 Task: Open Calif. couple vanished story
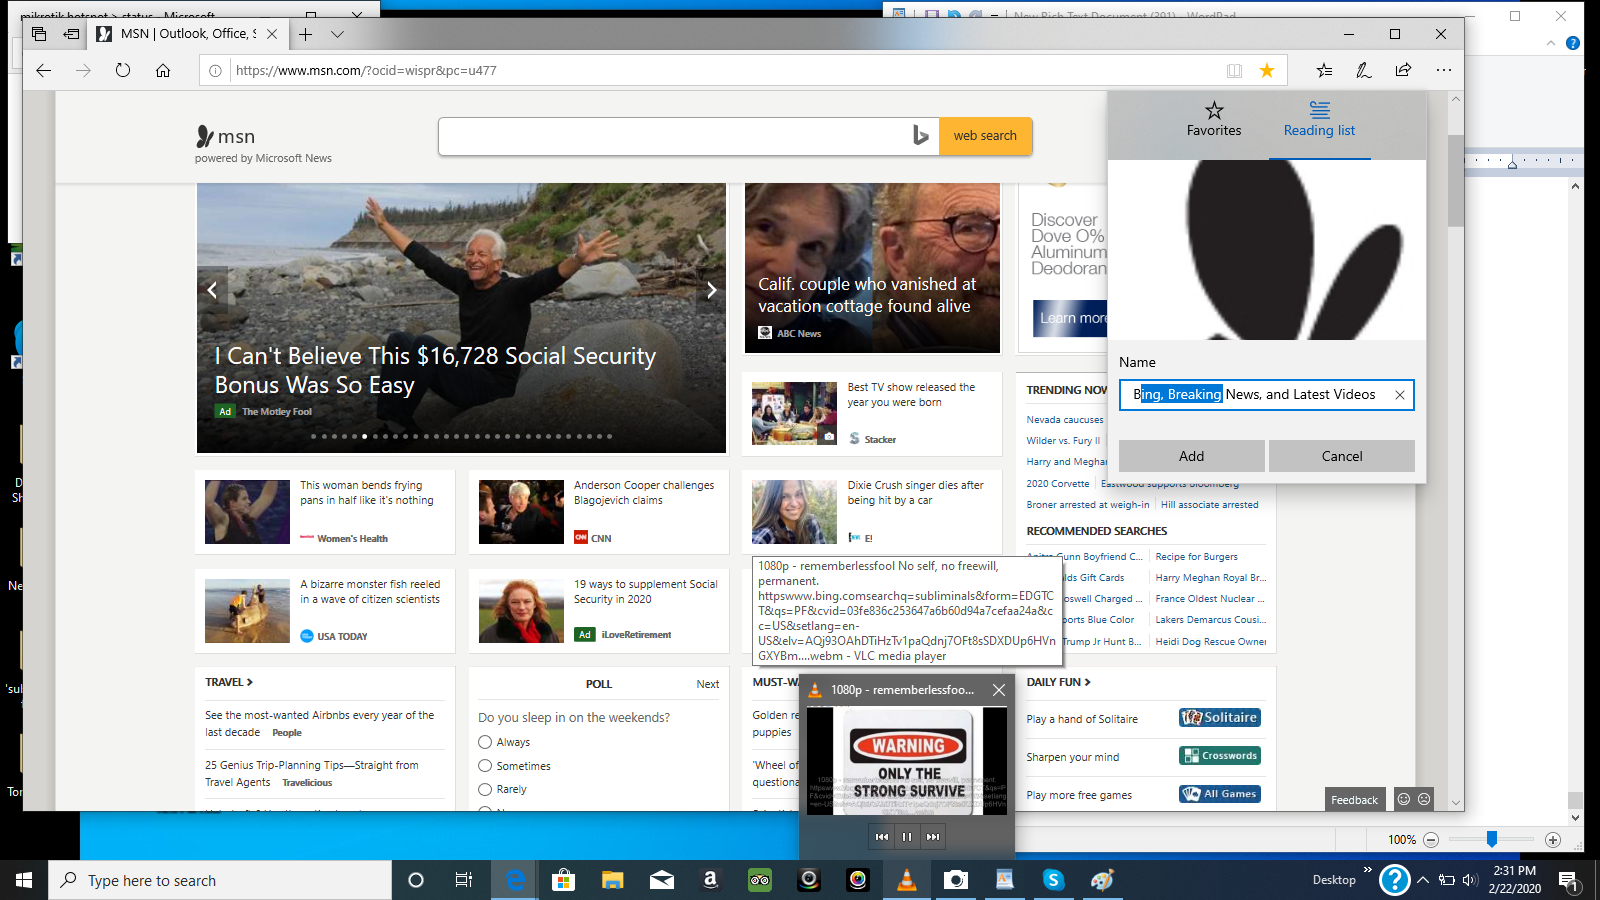(867, 295)
